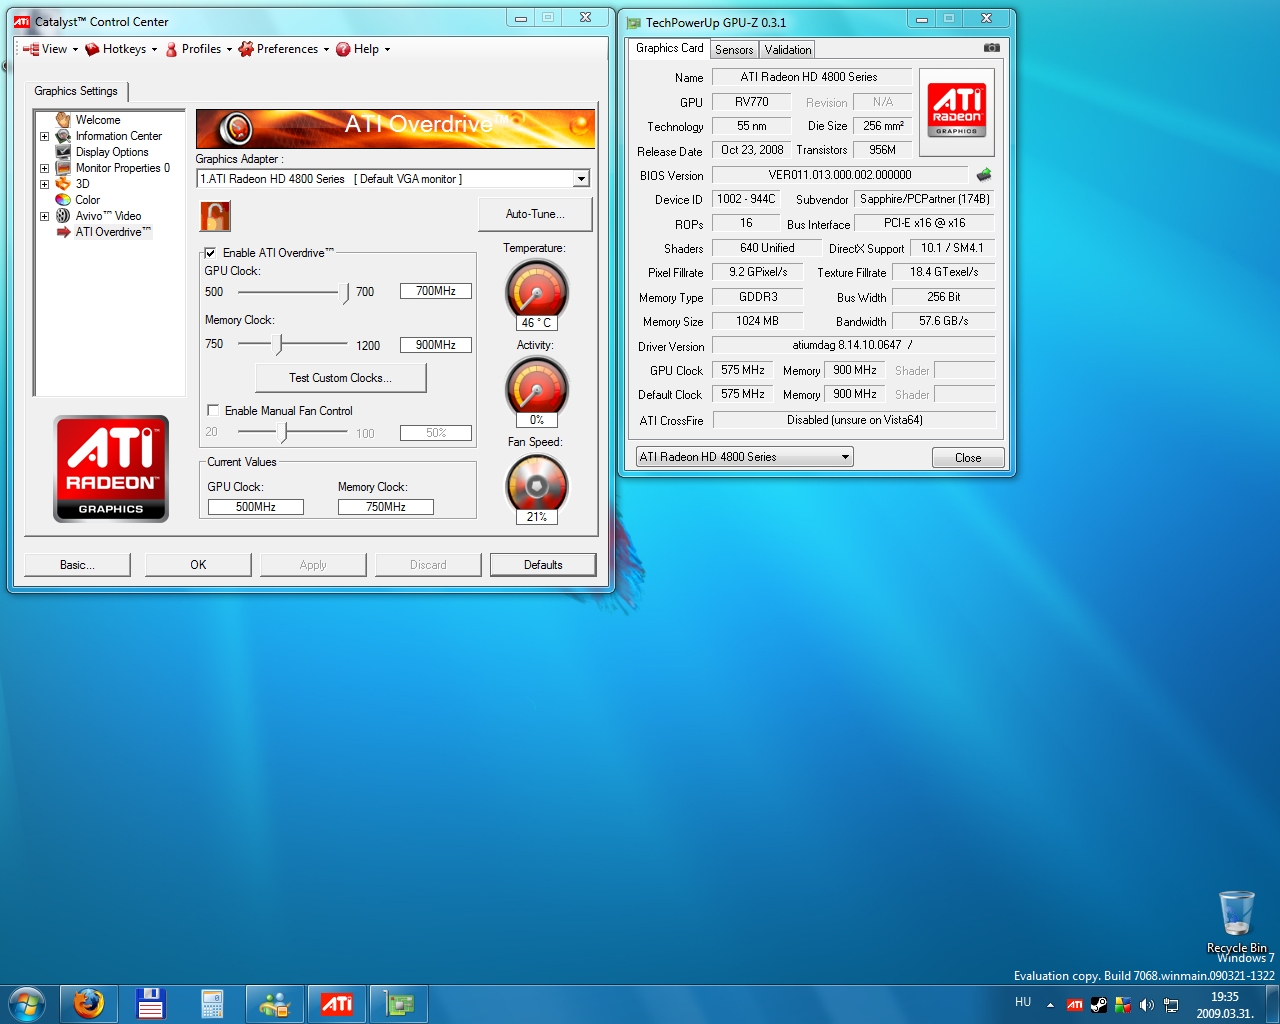Select the Graphics Card tab

pyautogui.click(x=670, y=48)
